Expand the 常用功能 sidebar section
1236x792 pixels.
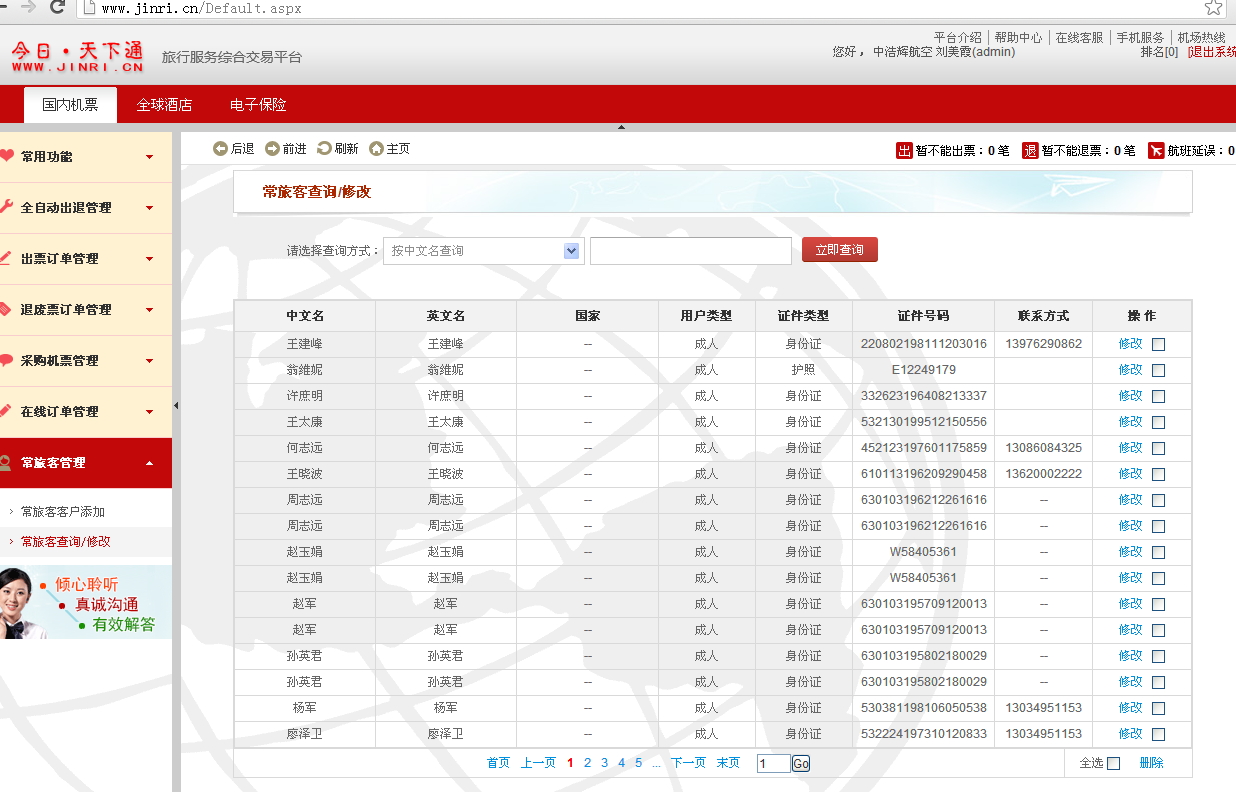(x=86, y=157)
